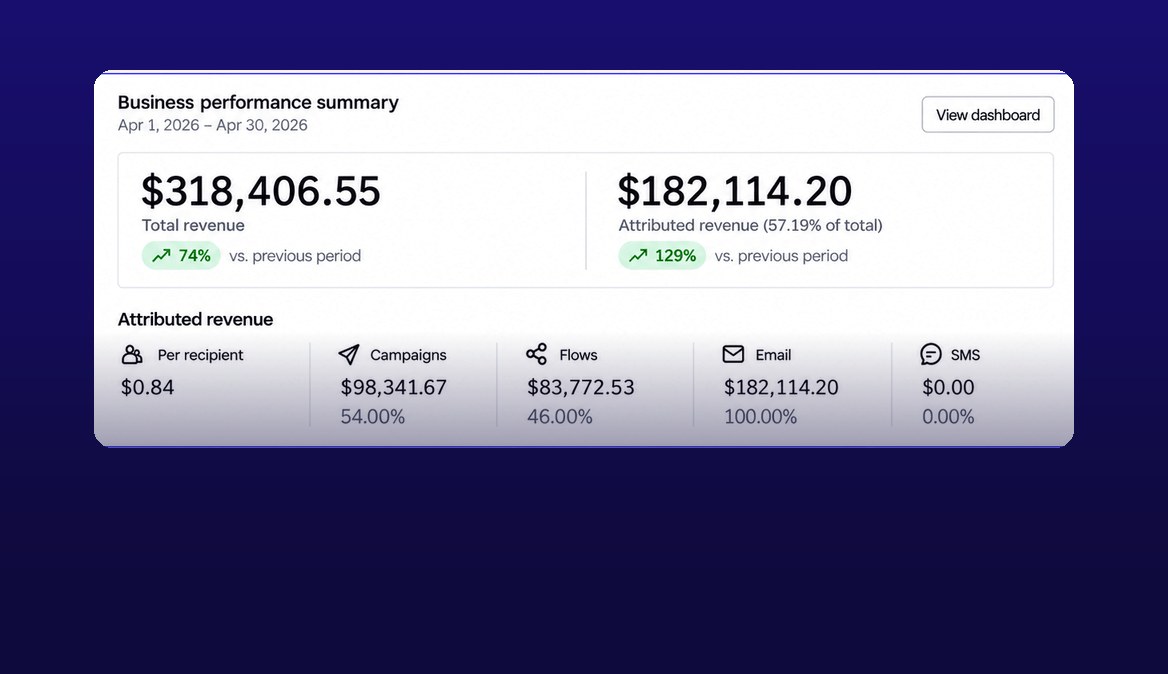This screenshot has width=1168, height=674.
Task: Click the Email envelope icon
Action: [x=733, y=354]
